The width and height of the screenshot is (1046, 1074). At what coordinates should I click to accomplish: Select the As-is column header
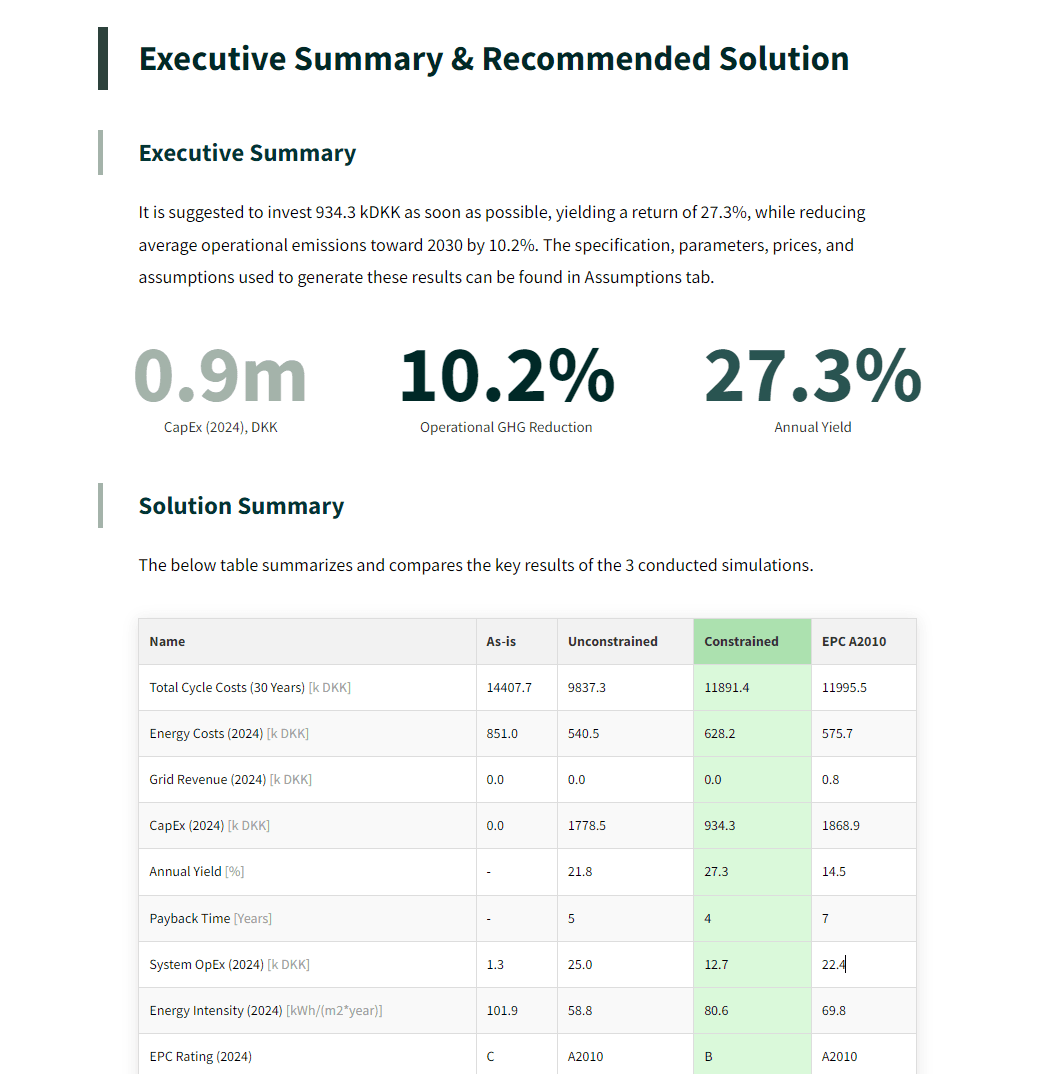coord(501,642)
